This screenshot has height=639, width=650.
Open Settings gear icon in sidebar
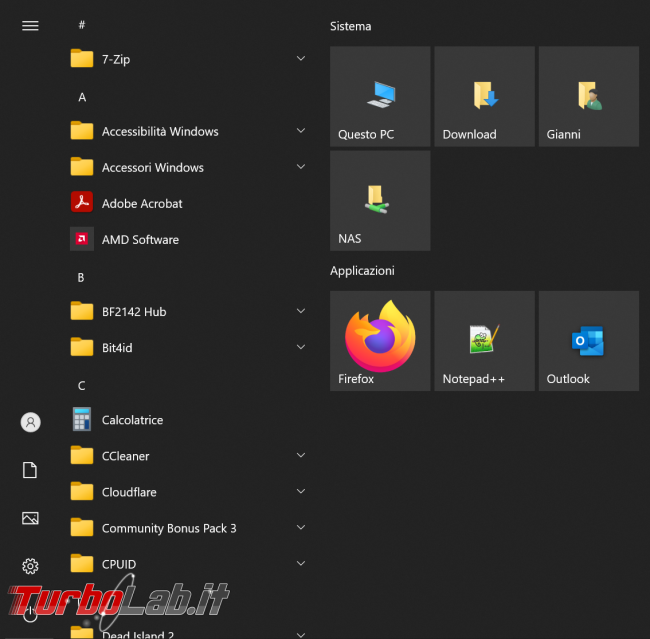click(x=30, y=566)
